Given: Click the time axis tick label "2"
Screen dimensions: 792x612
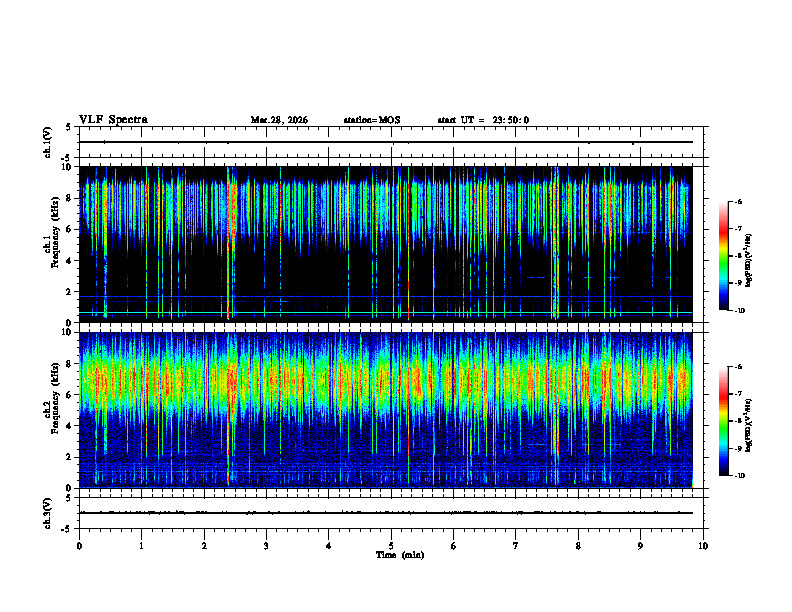Looking at the screenshot, I should [x=204, y=546].
